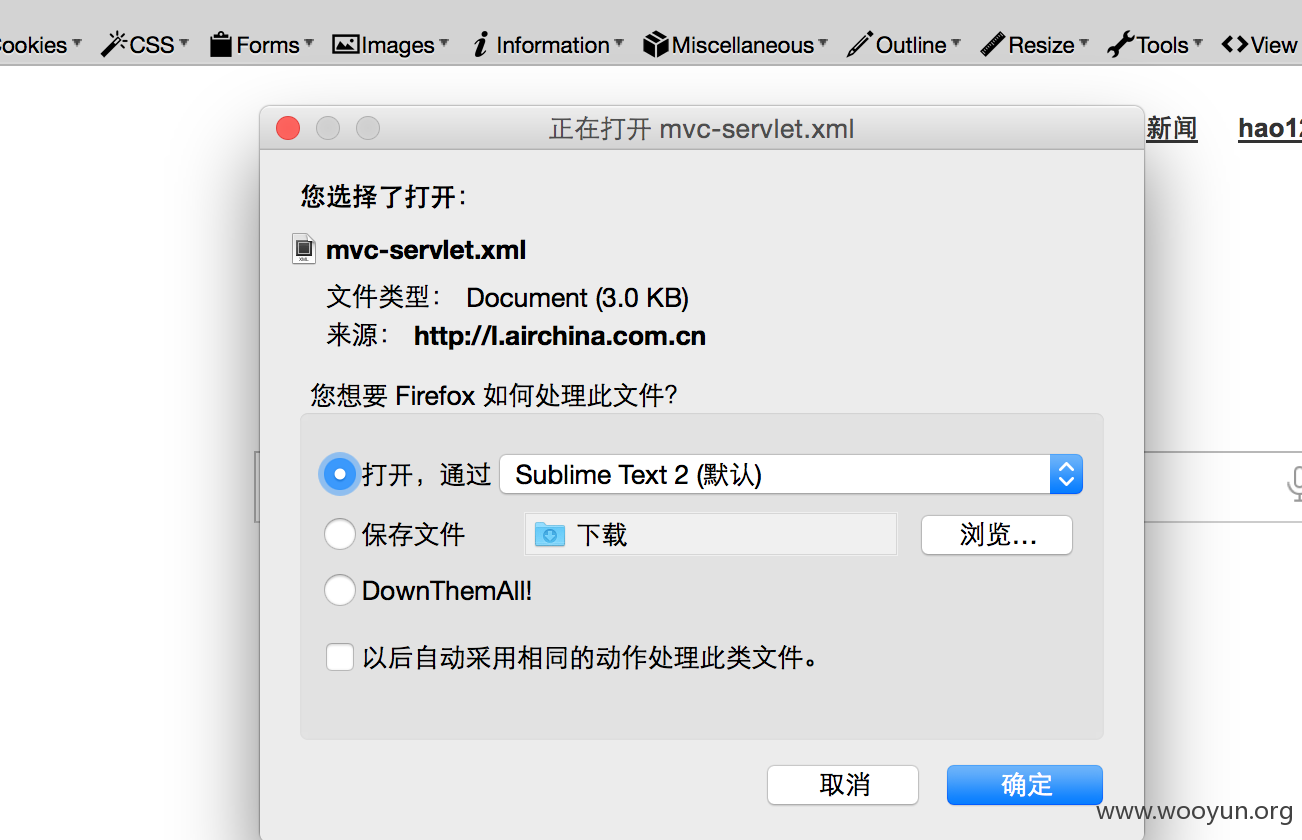Click the Images picture icon

click(x=345, y=44)
